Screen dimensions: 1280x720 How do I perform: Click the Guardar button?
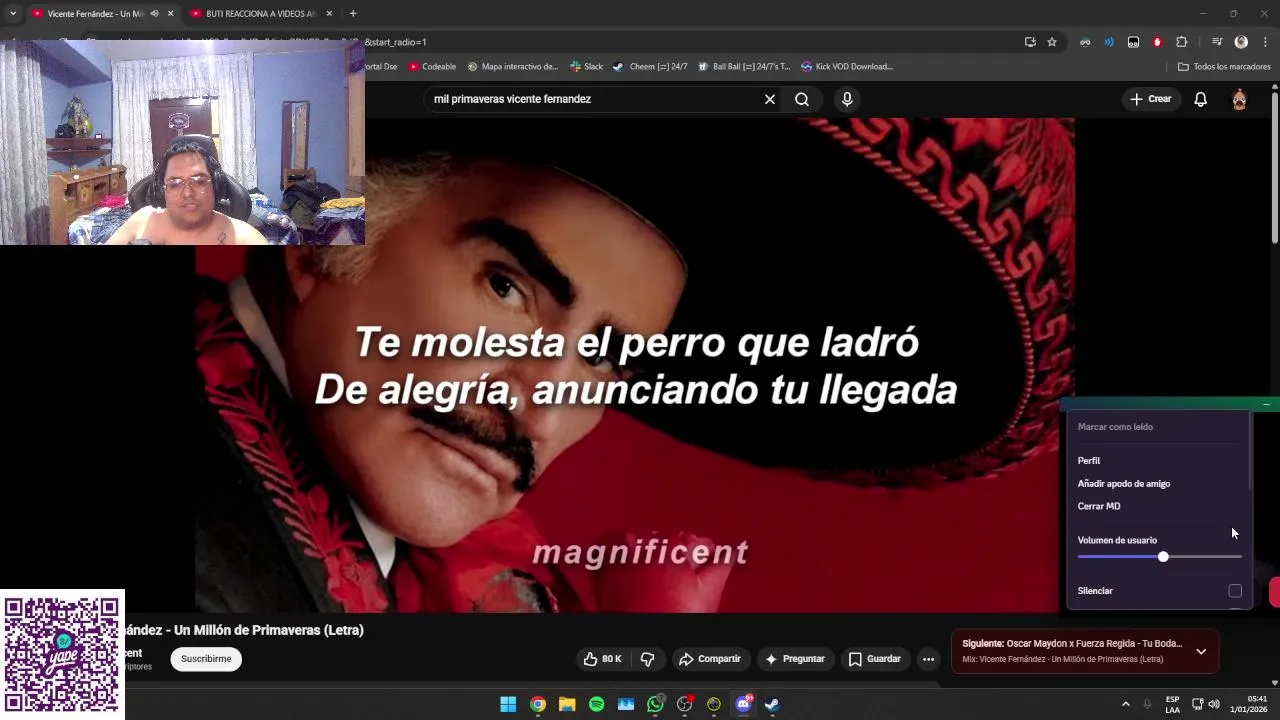[875, 659]
